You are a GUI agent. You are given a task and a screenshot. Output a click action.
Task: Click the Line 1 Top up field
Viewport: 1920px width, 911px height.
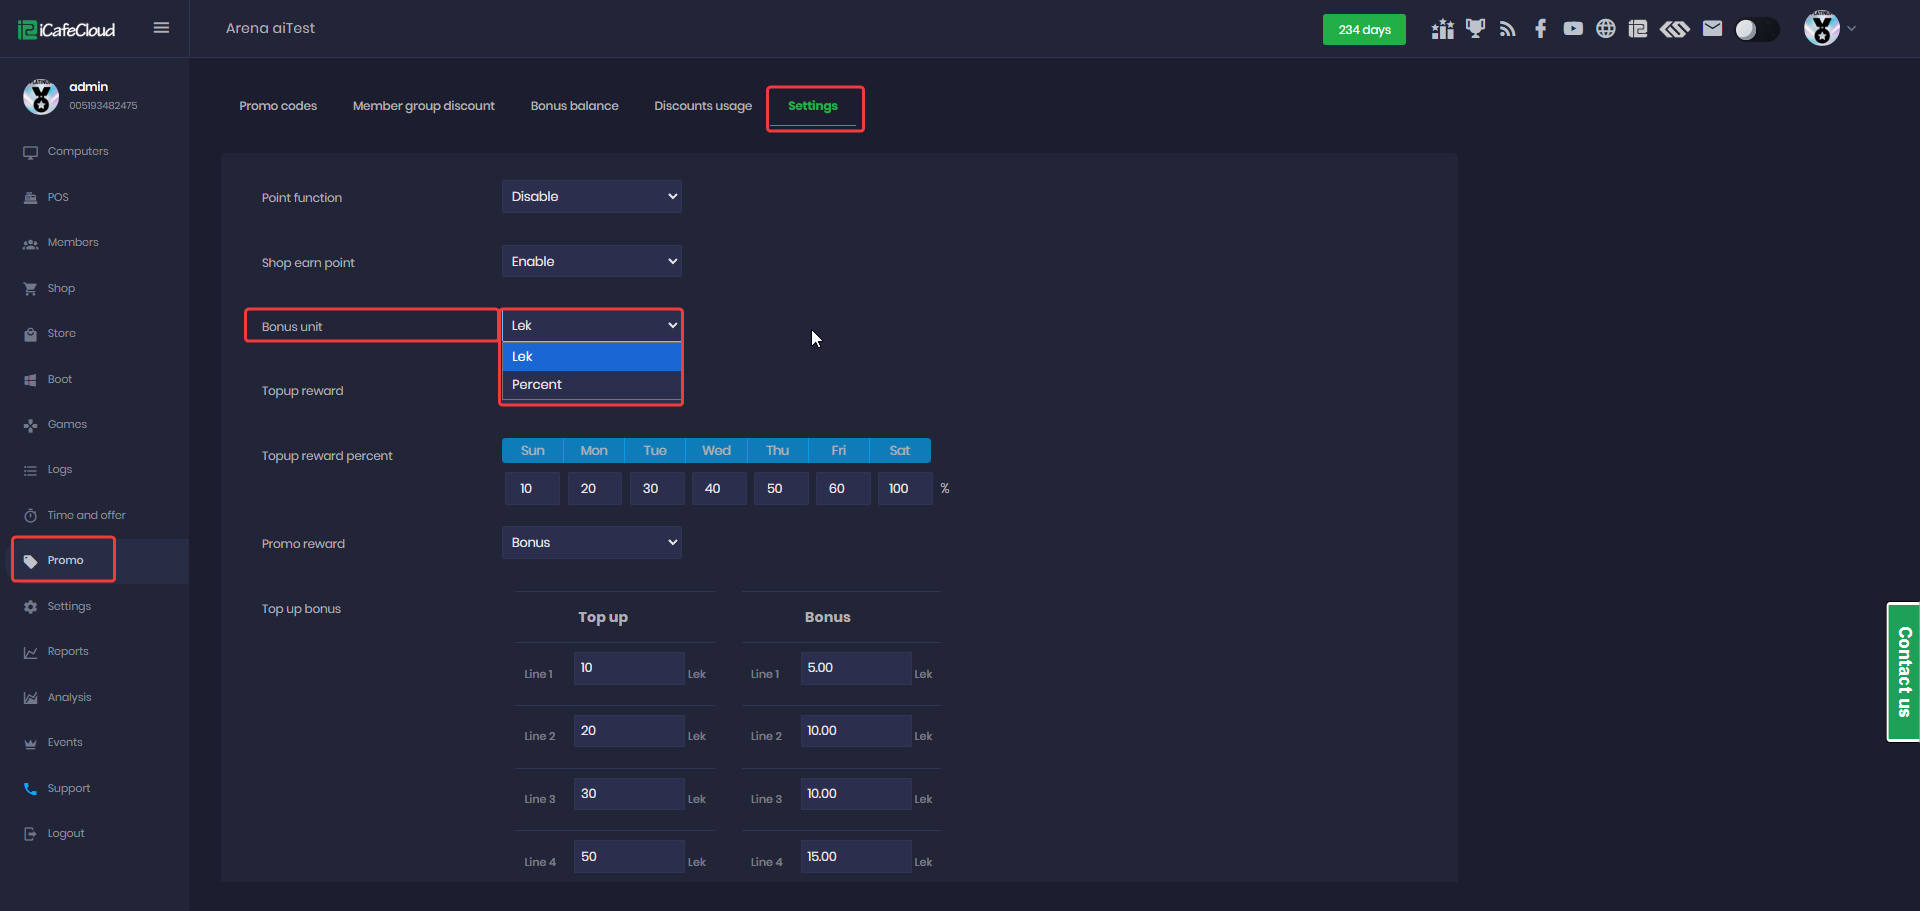click(x=628, y=668)
